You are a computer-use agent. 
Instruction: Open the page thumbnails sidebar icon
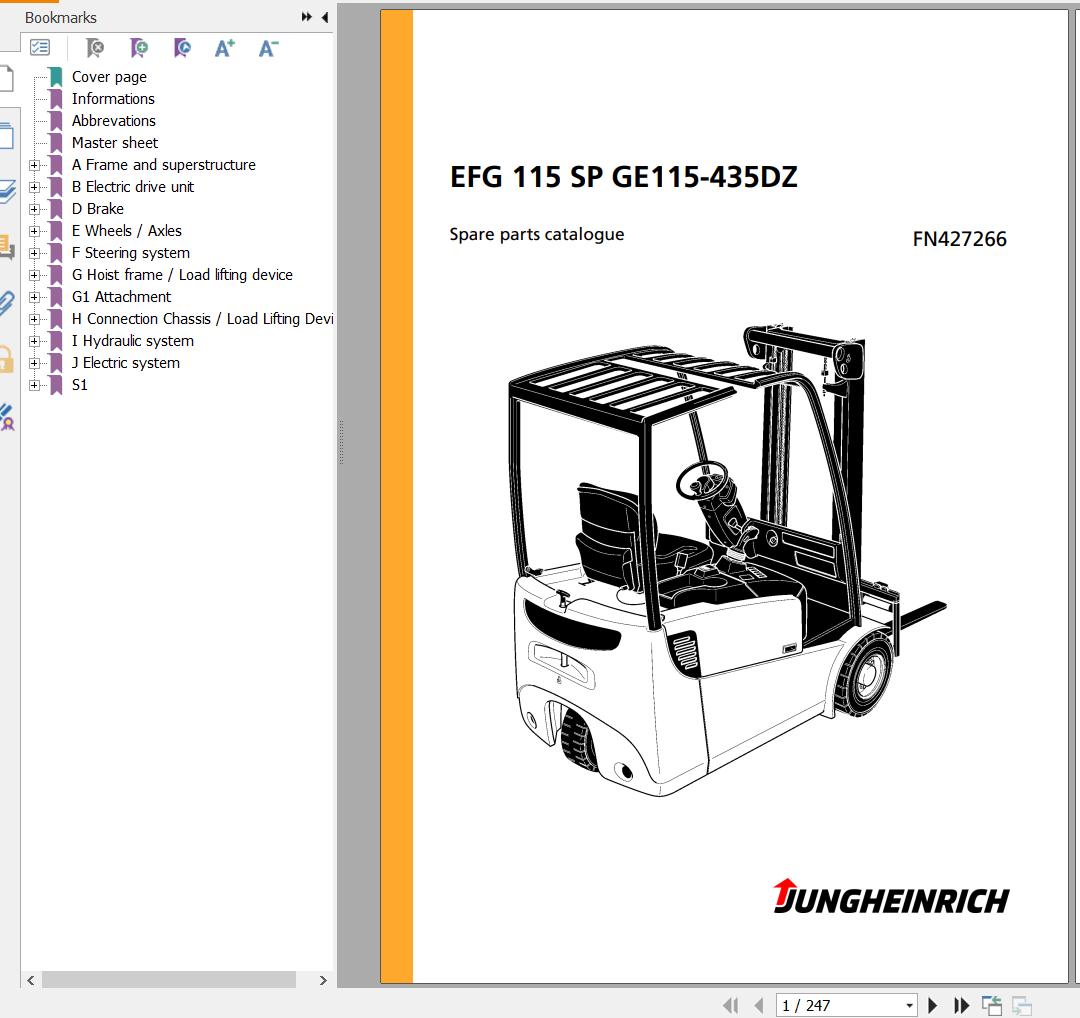click(x=6, y=136)
